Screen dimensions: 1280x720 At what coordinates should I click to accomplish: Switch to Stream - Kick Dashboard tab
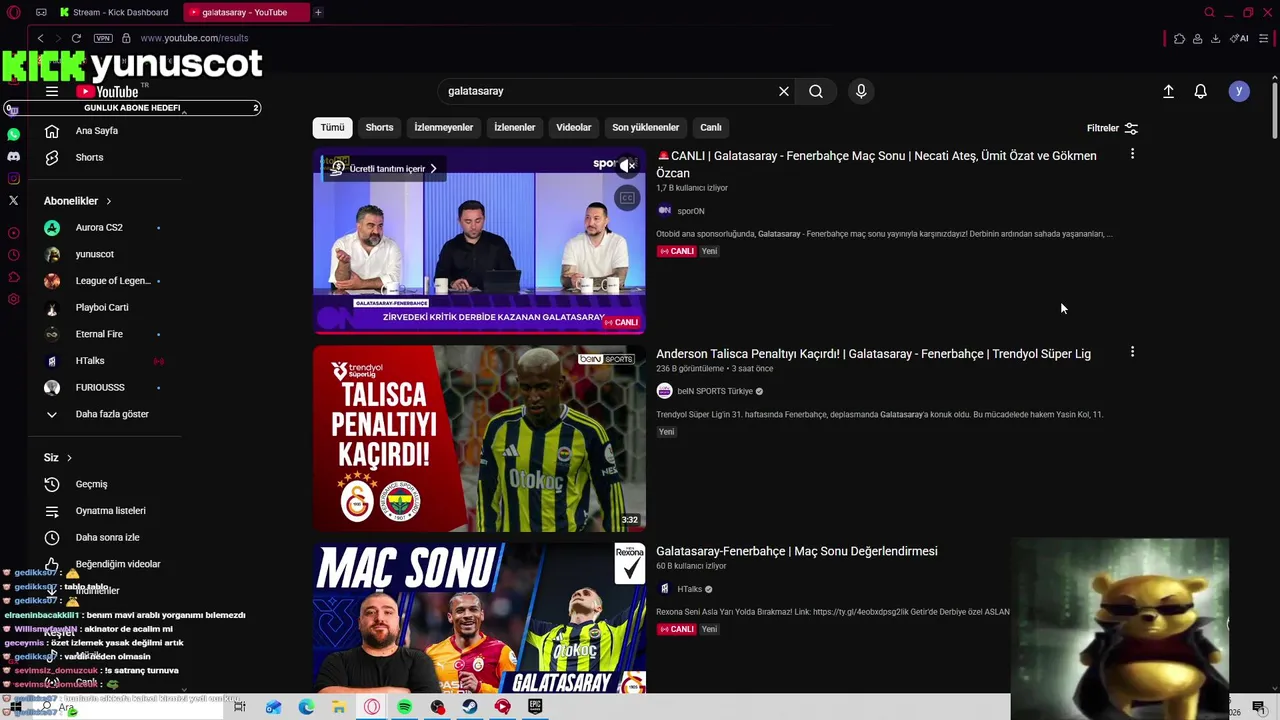[114, 12]
